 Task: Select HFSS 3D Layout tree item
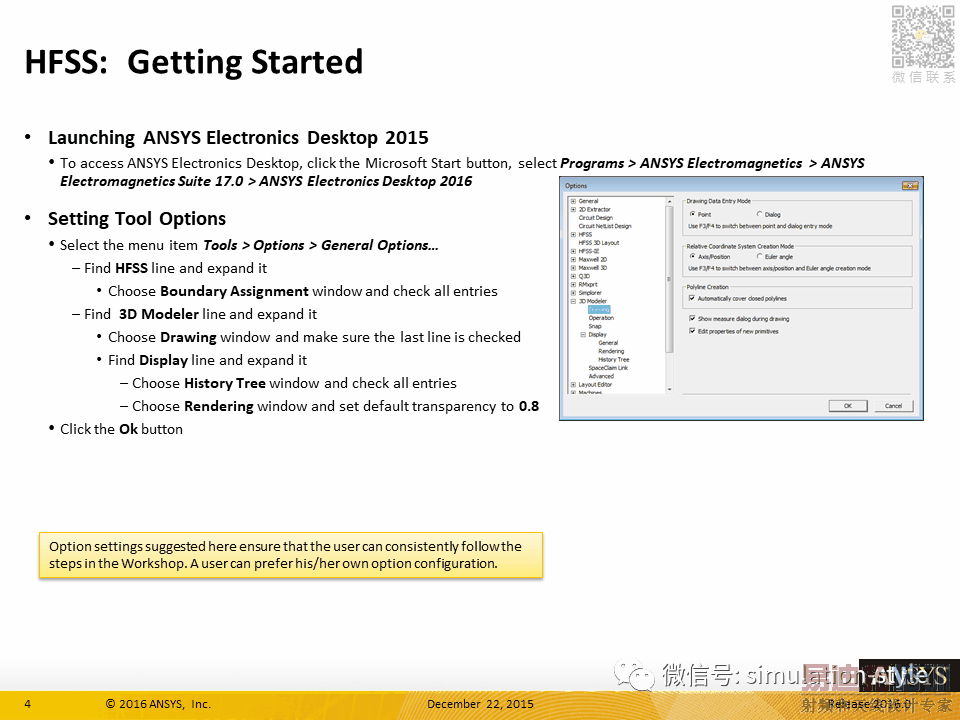[598, 243]
